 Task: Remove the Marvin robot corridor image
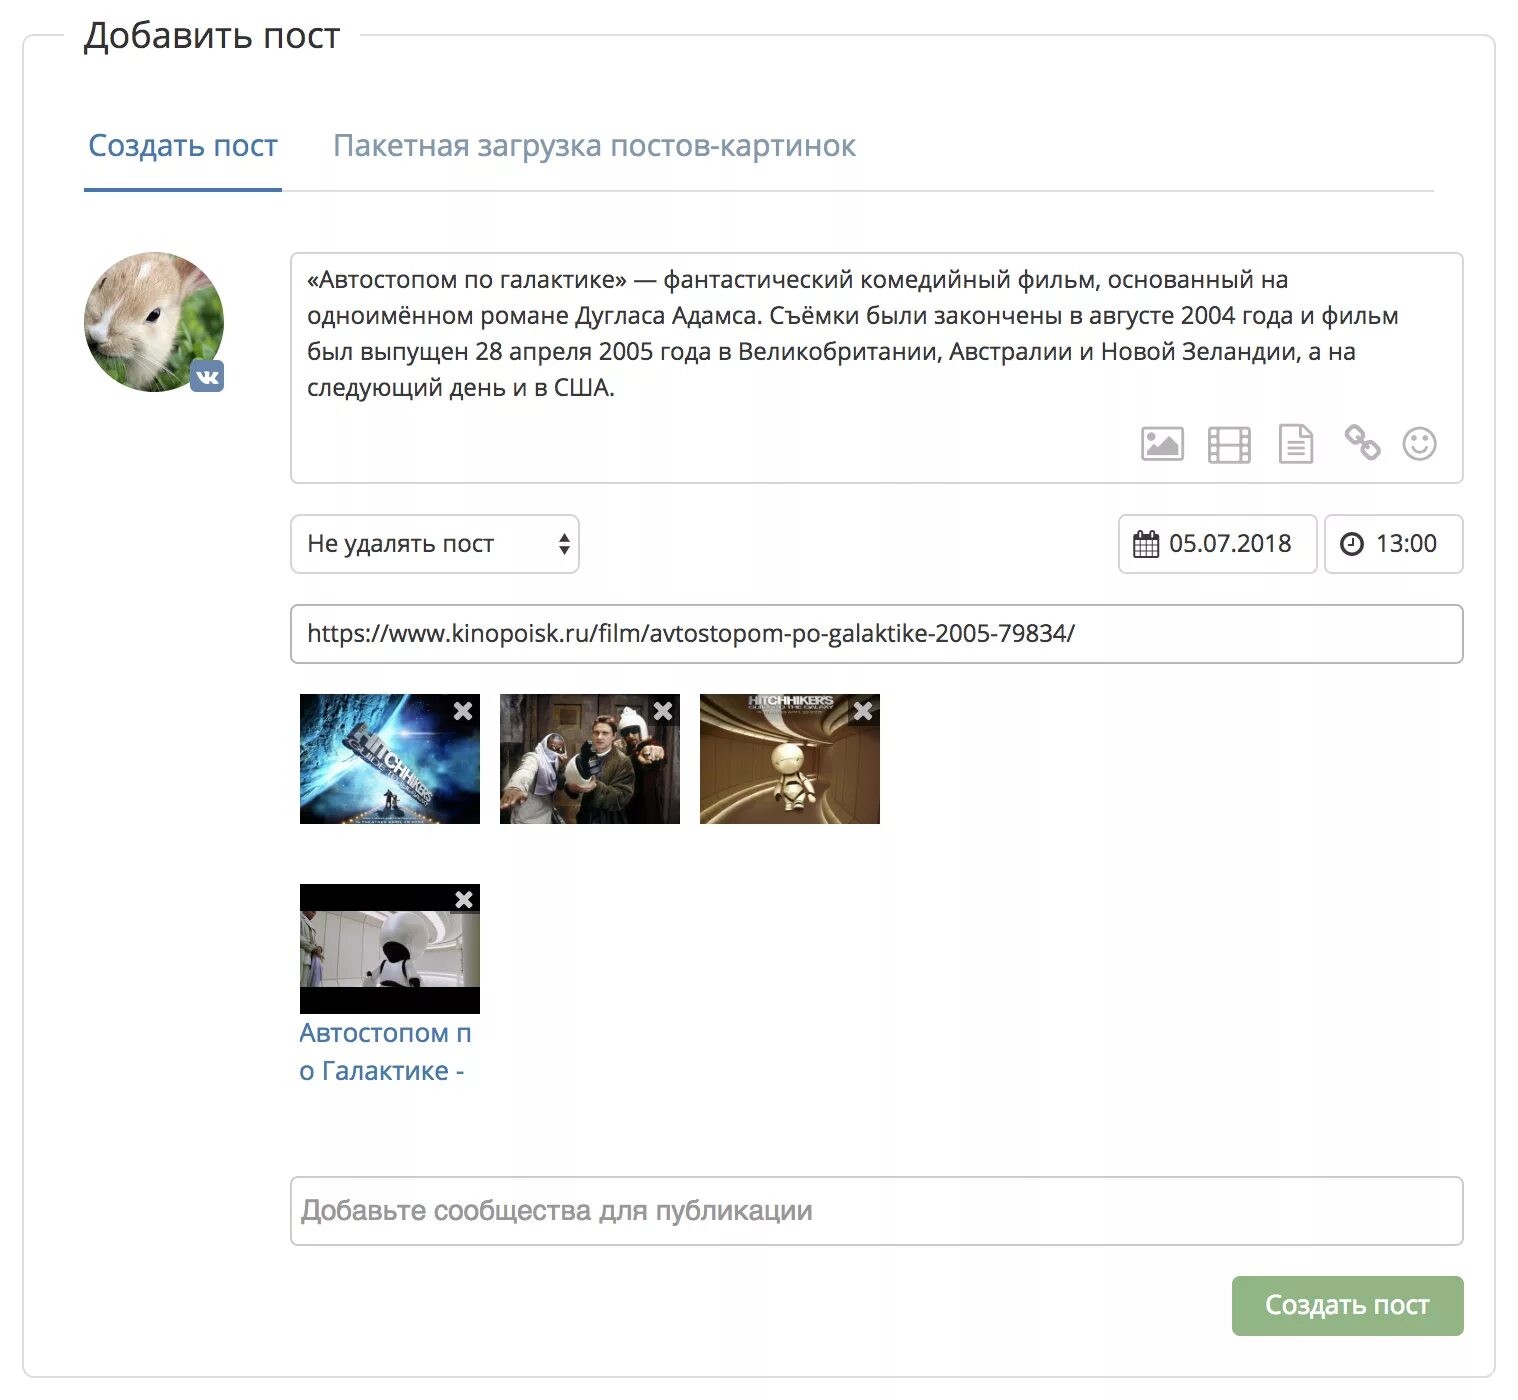coord(863,711)
